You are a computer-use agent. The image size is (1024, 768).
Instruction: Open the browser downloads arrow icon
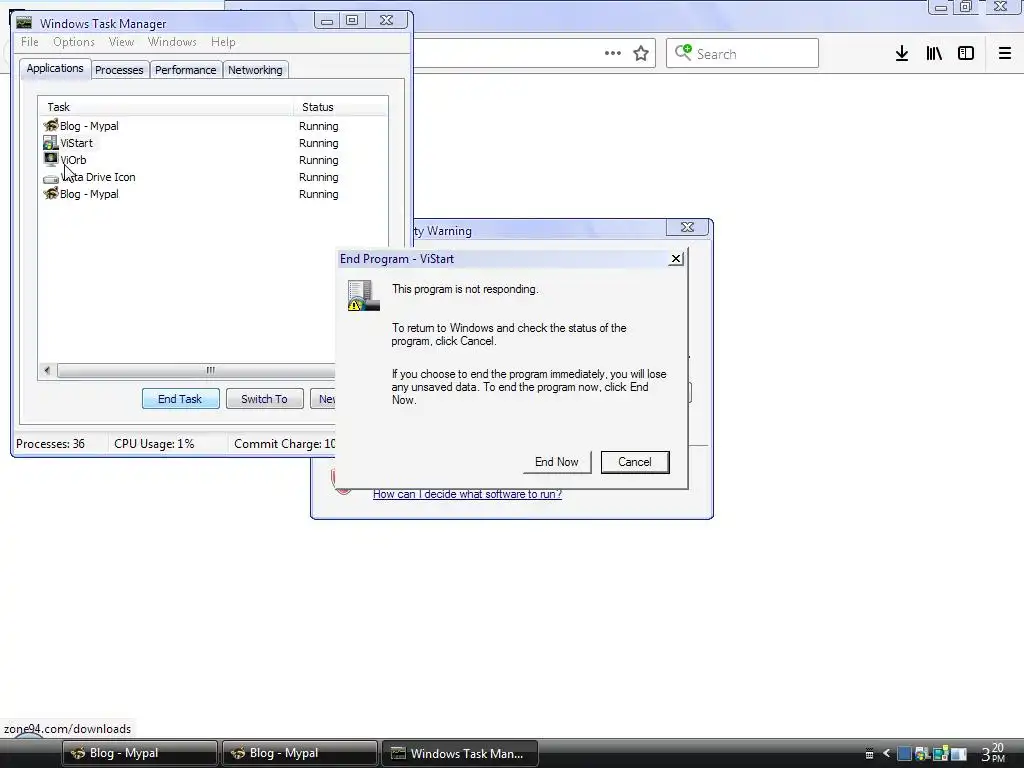(902, 54)
